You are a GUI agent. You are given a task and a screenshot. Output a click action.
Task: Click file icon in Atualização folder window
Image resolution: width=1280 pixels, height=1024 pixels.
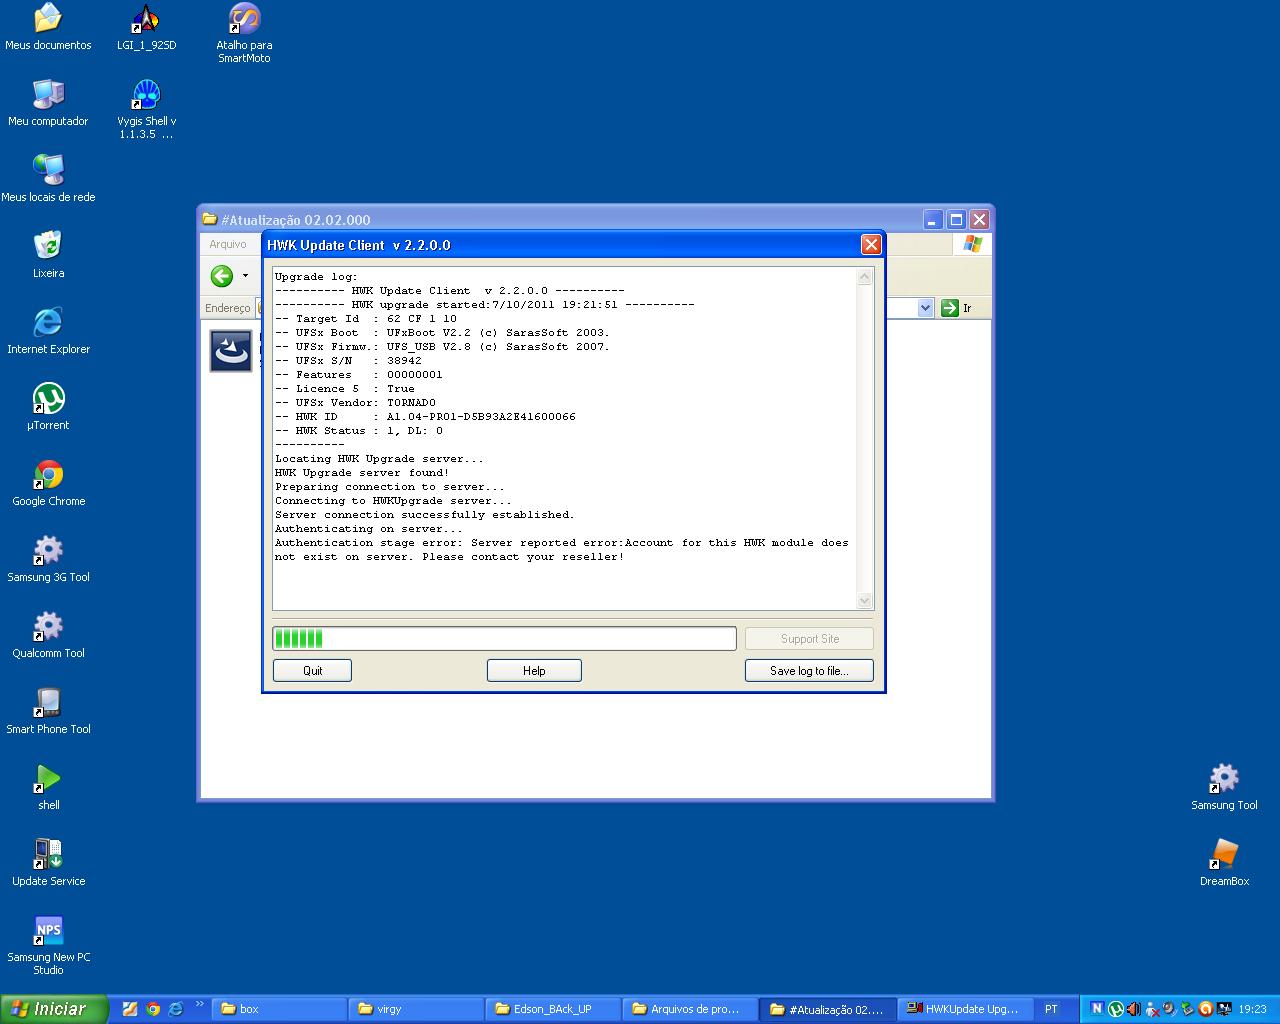click(231, 351)
